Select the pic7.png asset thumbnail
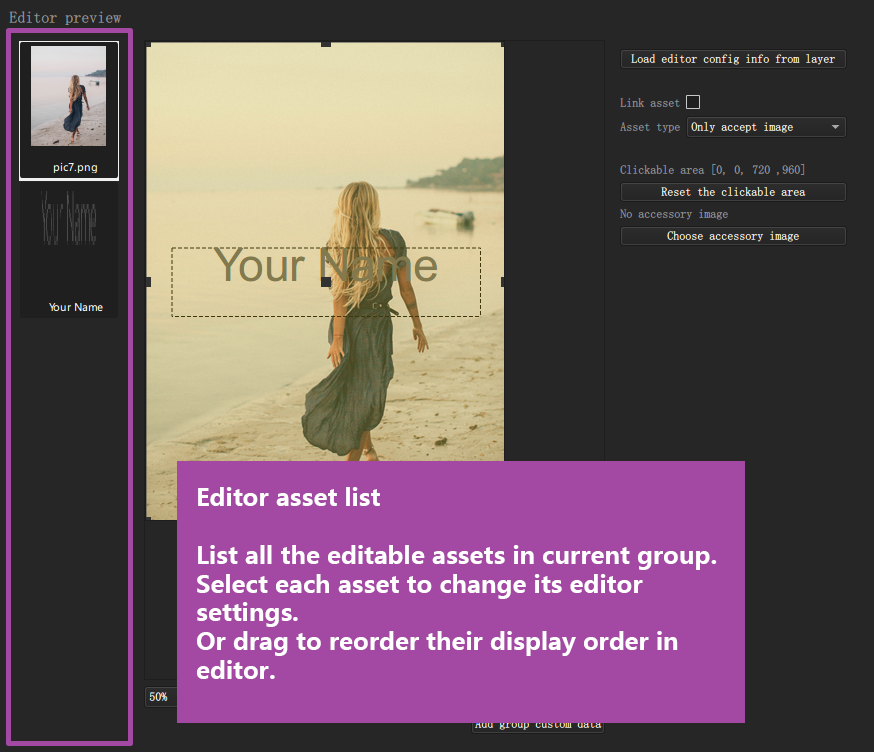Viewport: 874px width, 752px height. click(69, 110)
